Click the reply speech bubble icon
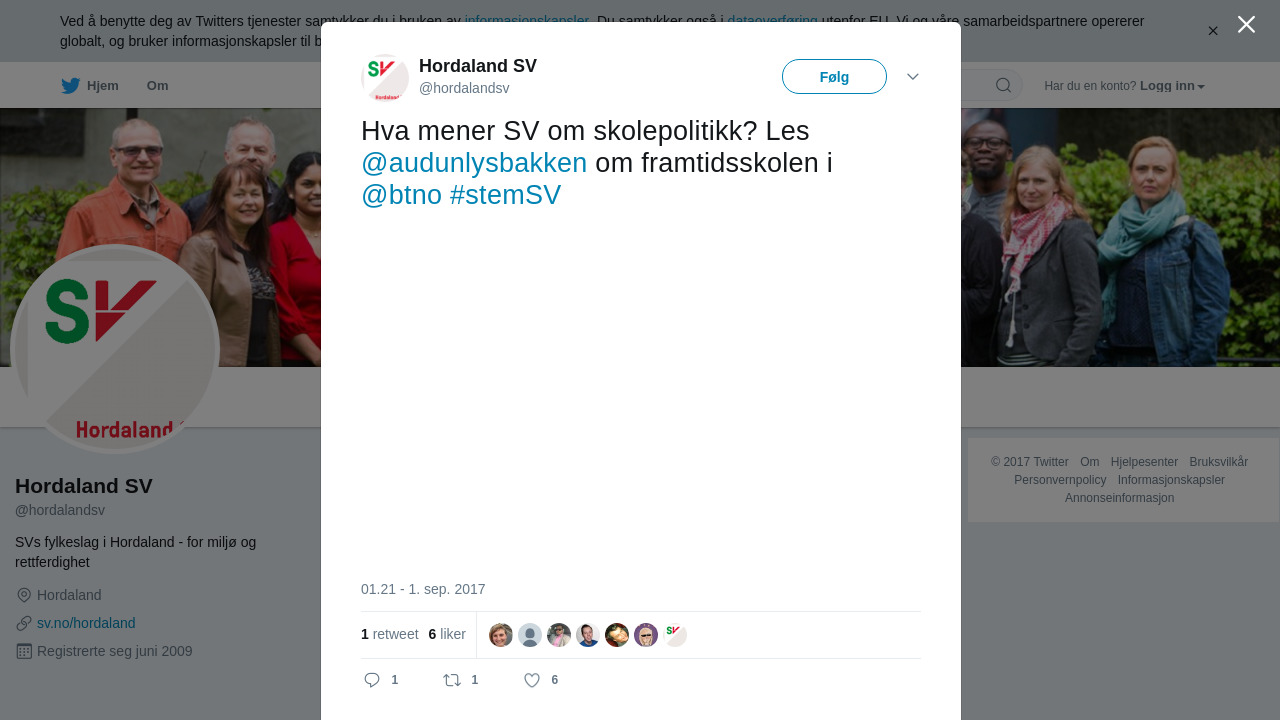The image size is (1280, 720). pyautogui.click(x=372, y=680)
